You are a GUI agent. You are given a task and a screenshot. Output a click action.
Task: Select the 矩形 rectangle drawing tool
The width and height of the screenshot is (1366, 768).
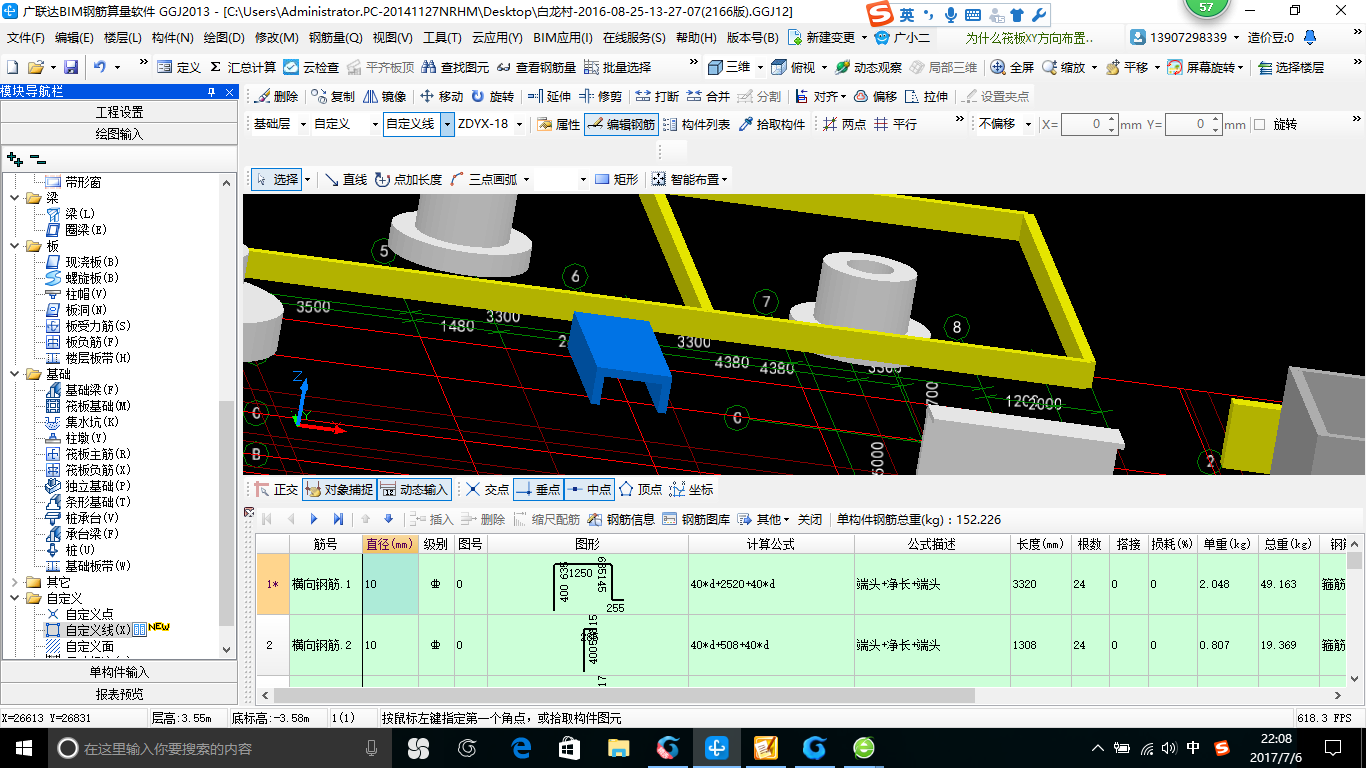616,180
